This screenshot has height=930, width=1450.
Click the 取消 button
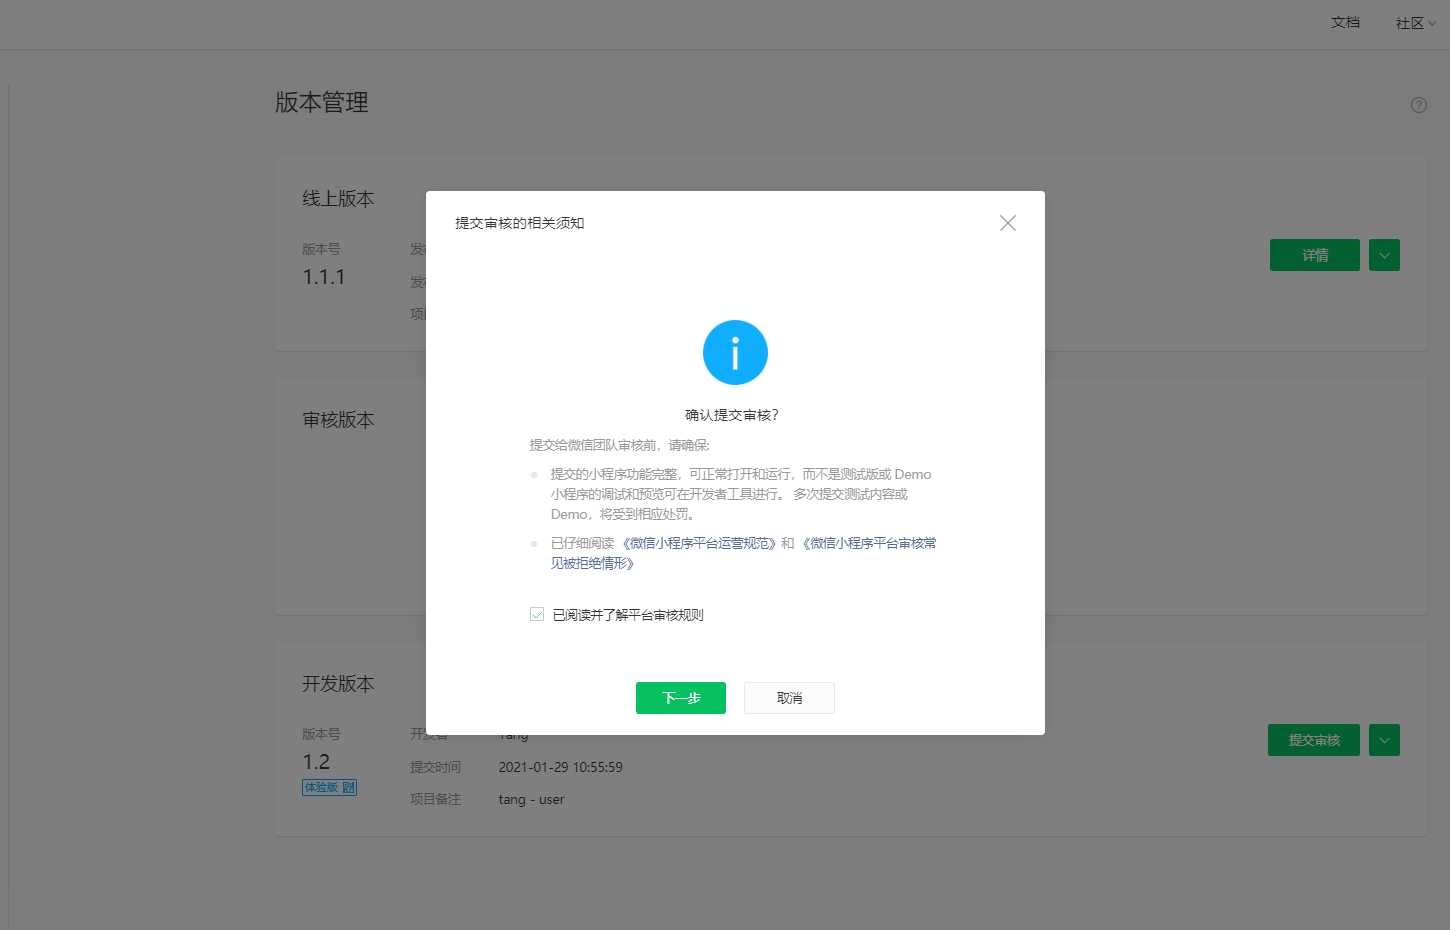point(789,698)
